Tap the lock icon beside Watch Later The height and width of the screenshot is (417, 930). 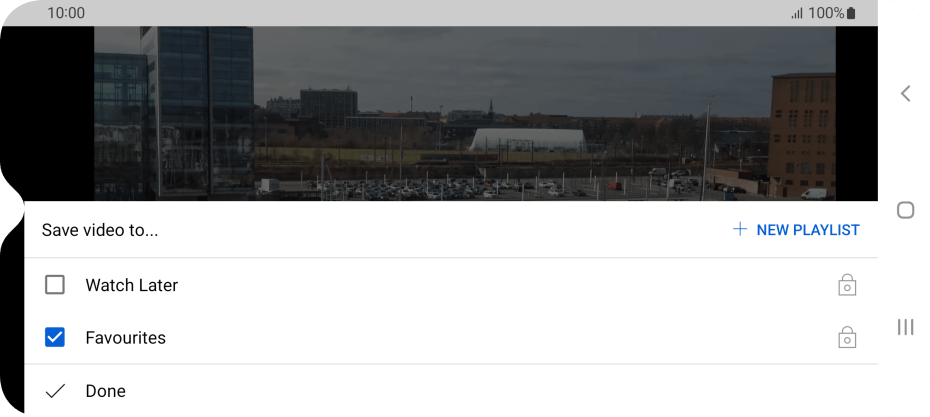point(847,285)
